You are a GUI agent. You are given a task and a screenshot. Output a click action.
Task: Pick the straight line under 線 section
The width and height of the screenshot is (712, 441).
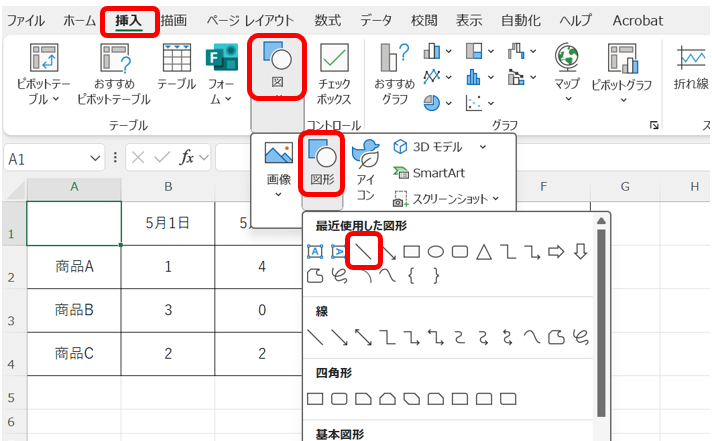(315, 337)
